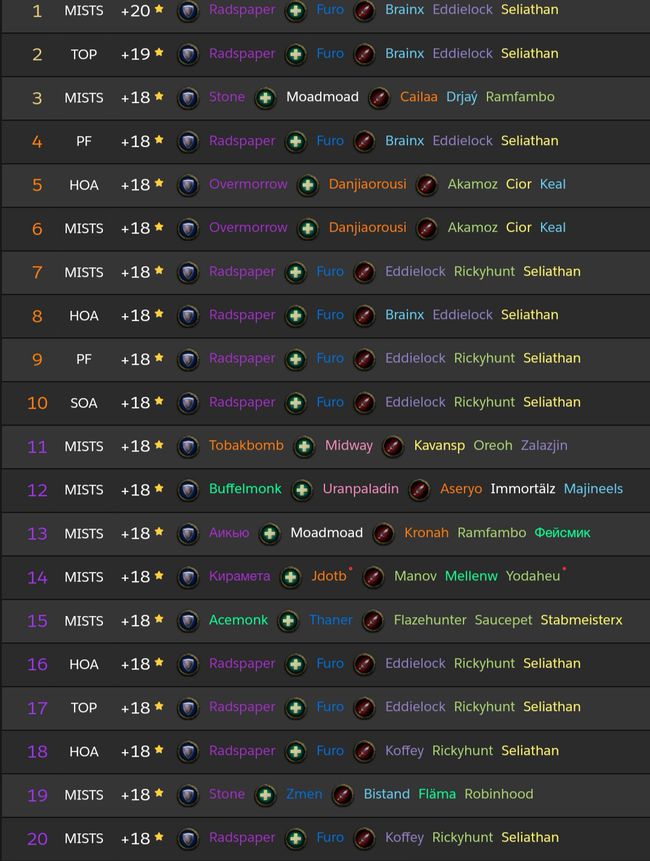Select the SOA dungeon label in row 10
Image resolution: width=650 pixels, height=861 pixels.
pyautogui.click(x=83, y=403)
